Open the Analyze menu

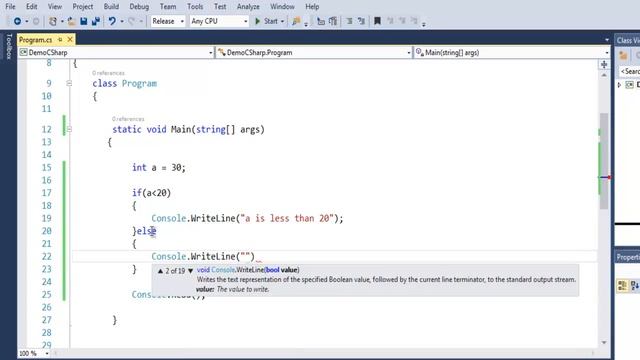click(x=248, y=7)
